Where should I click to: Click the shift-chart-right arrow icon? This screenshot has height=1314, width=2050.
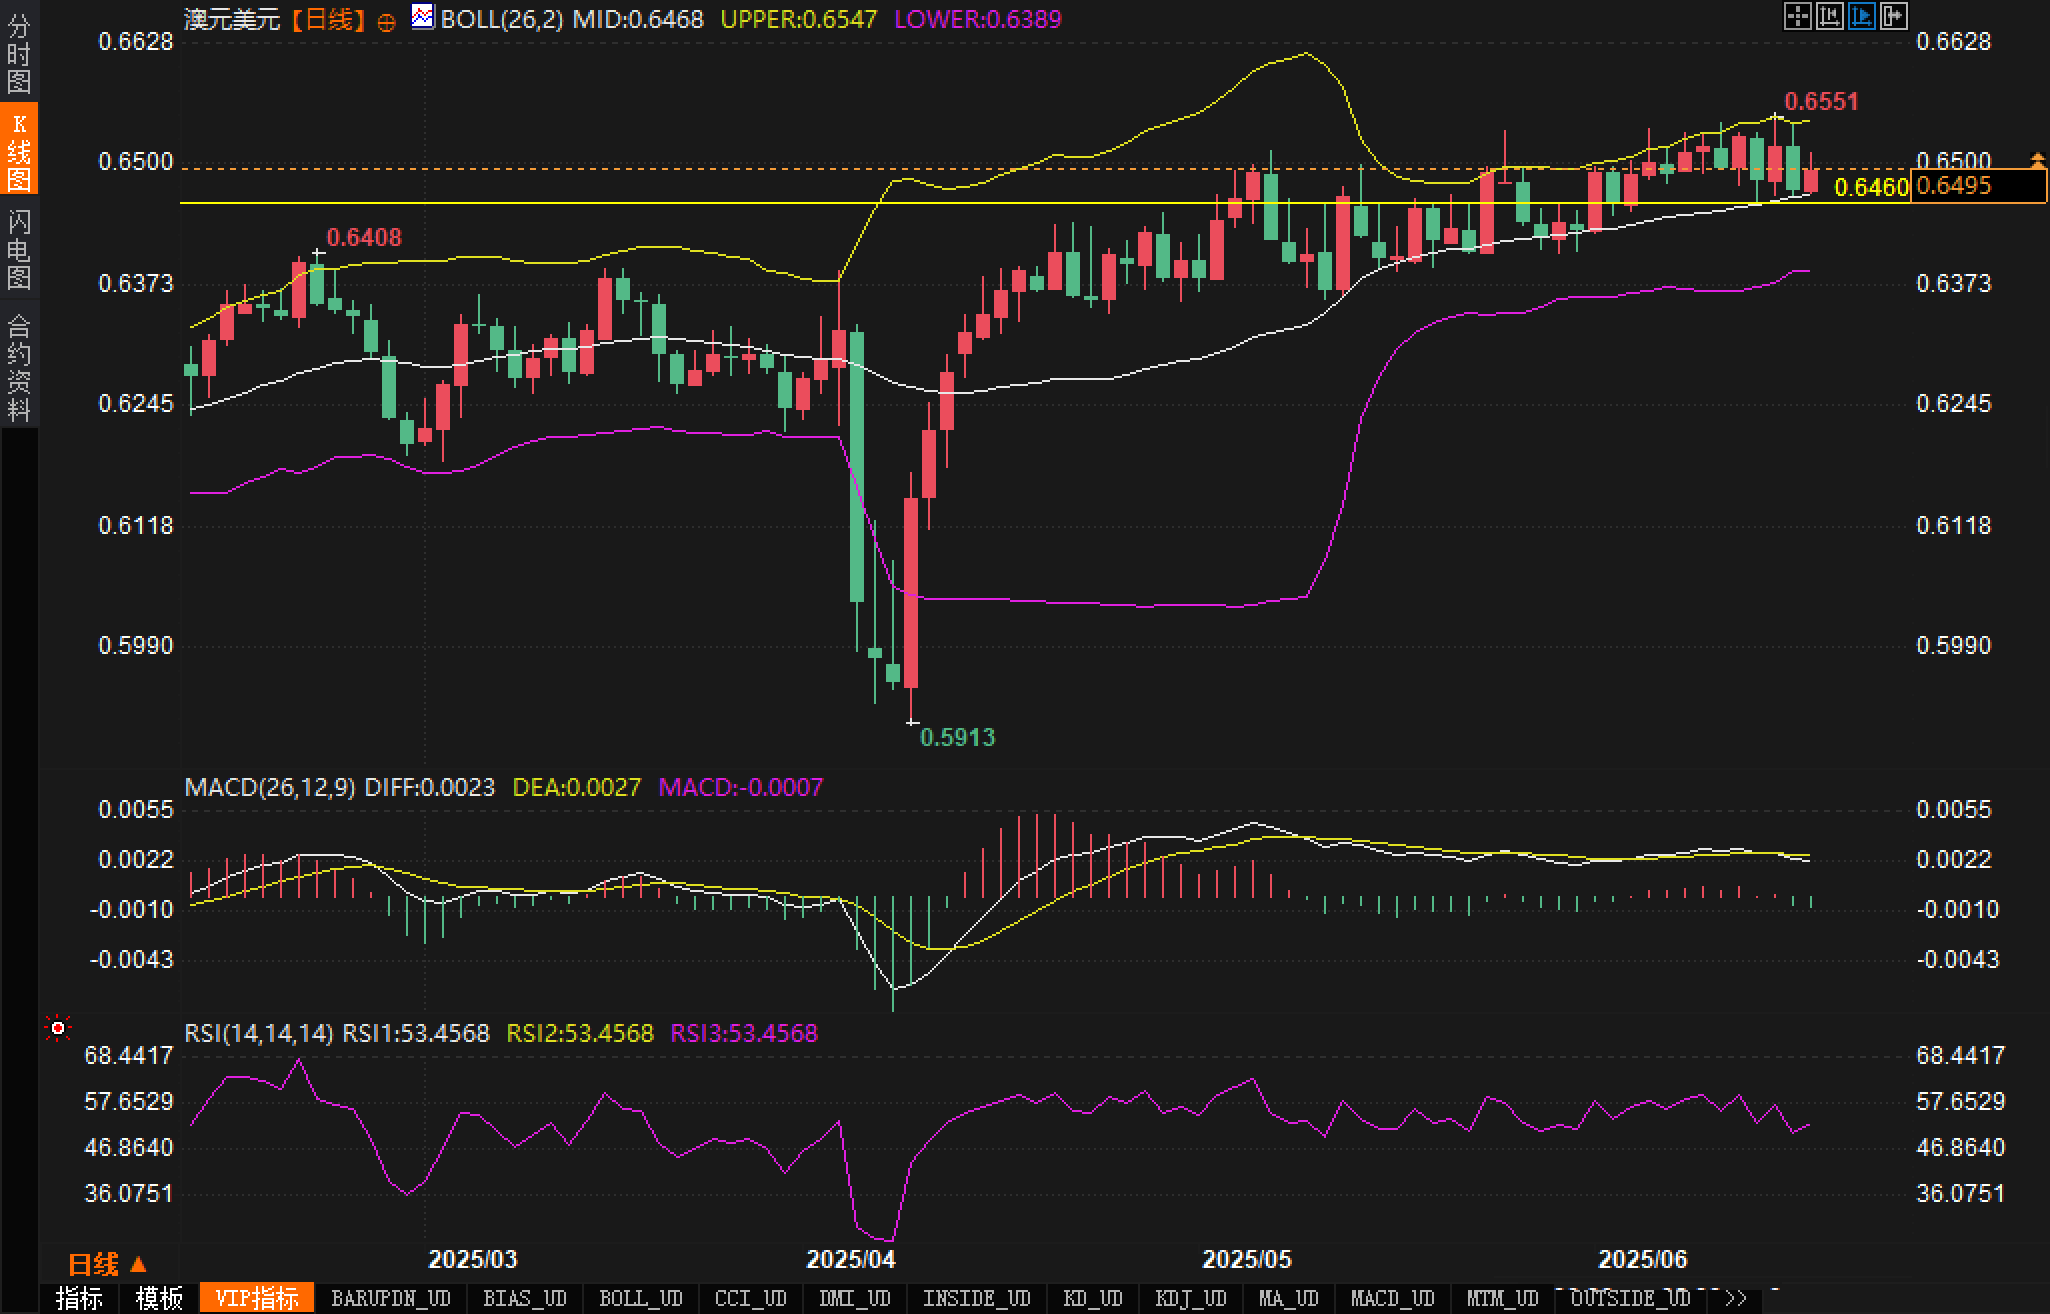coord(1894,16)
